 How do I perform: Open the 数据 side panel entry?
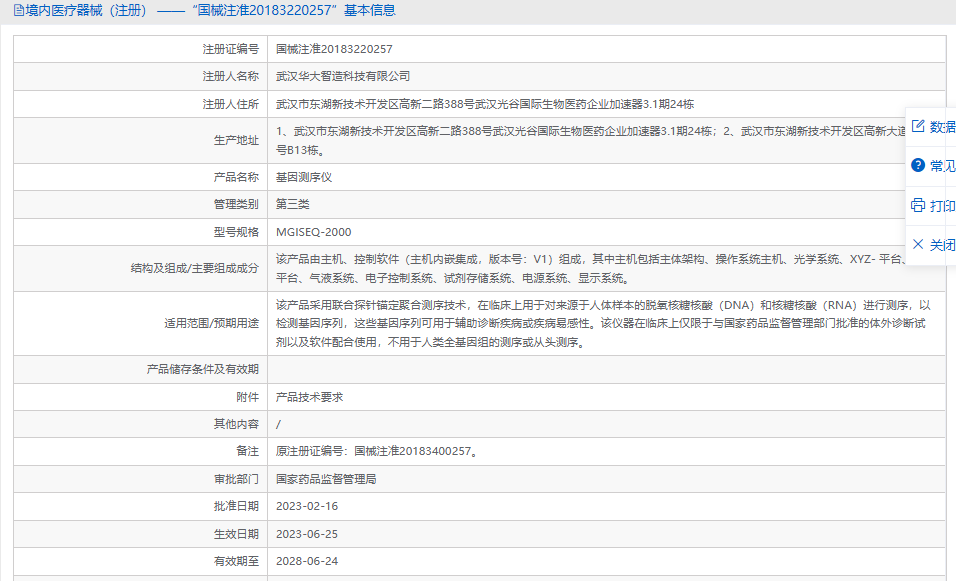pos(943,127)
